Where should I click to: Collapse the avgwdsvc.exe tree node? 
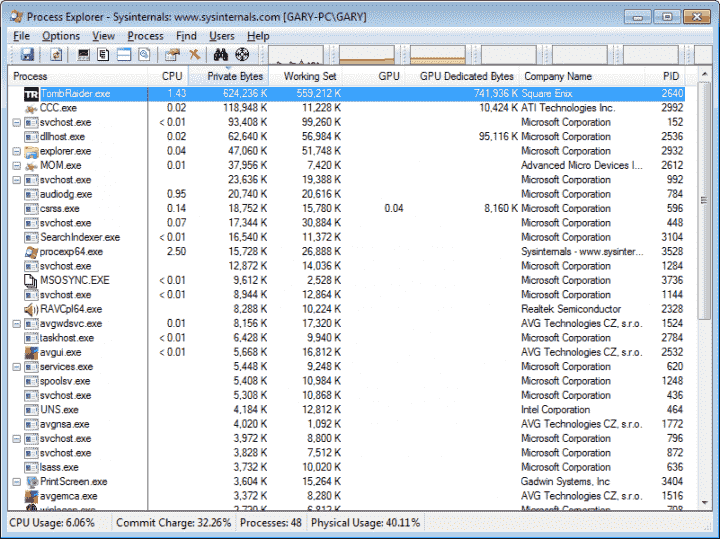click(17, 324)
